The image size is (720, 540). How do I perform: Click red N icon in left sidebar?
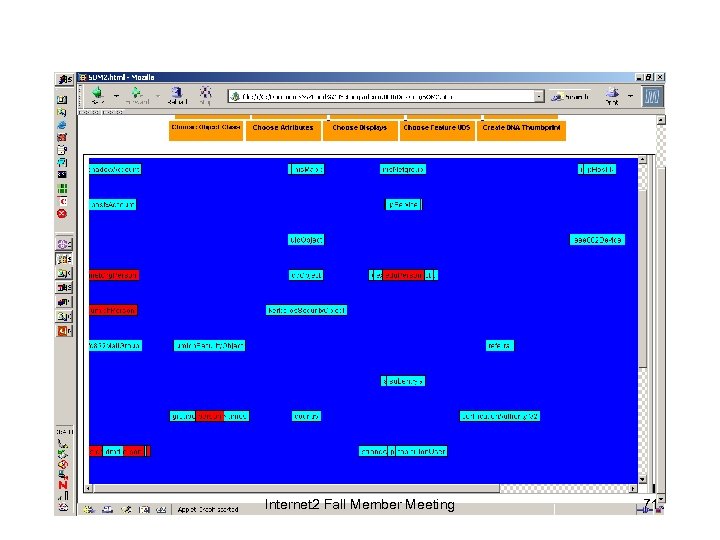pyautogui.click(x=62, y=485)
